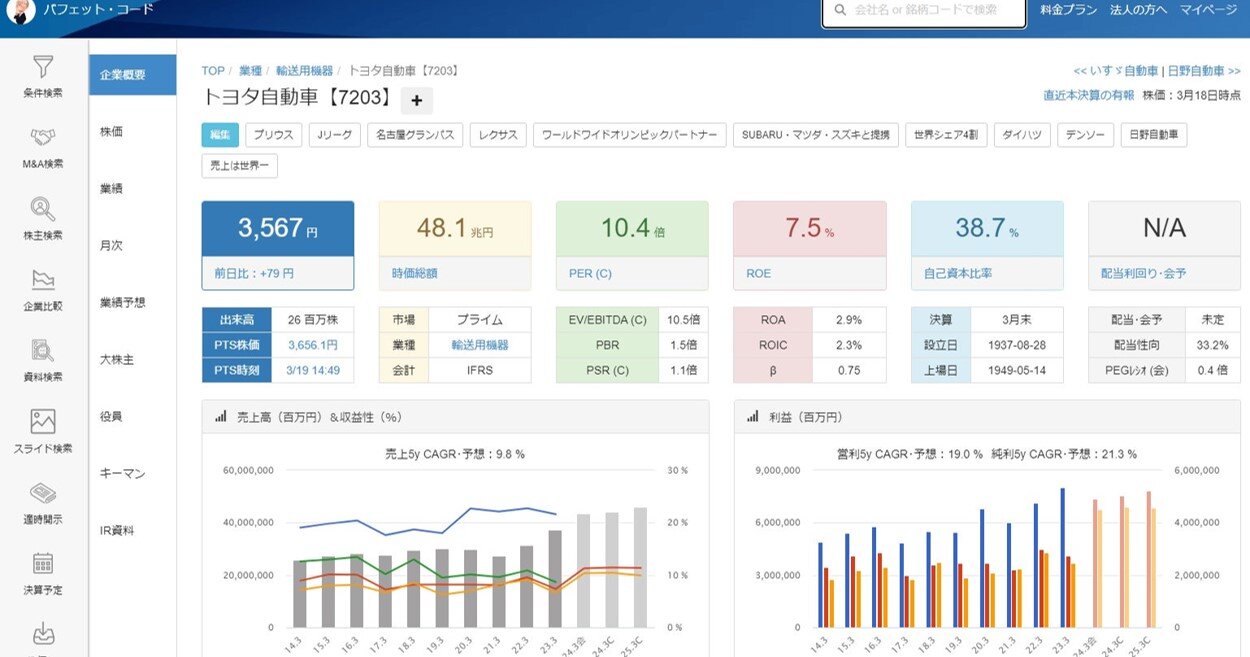The height and width of the screenshot is (657, 1250).
Task: Open 輸送用機器 link in 業種 row
Action: click(x=480, y=345)
